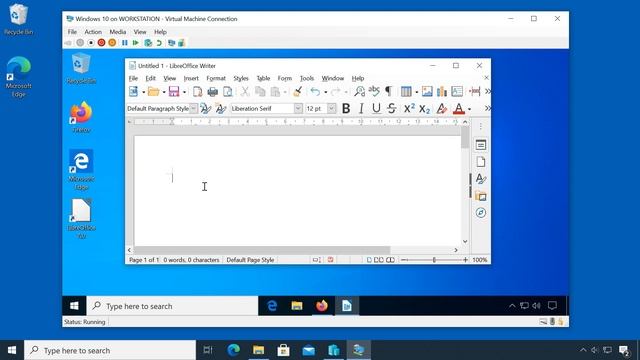Viewport: 640px width, 360px height.
Task: Click the New Style from Selection icon
Action: click(x=221, y=109)
